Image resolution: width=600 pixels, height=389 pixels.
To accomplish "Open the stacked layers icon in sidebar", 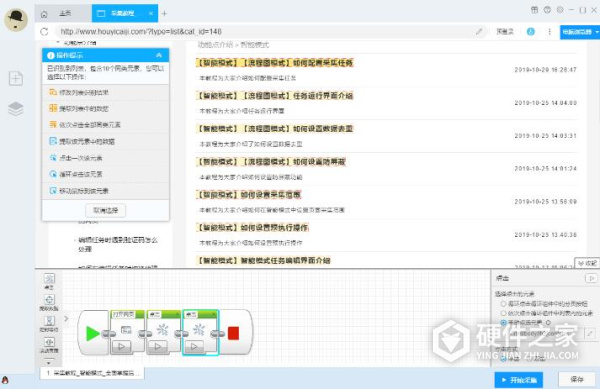I will [x=16, y=109].
